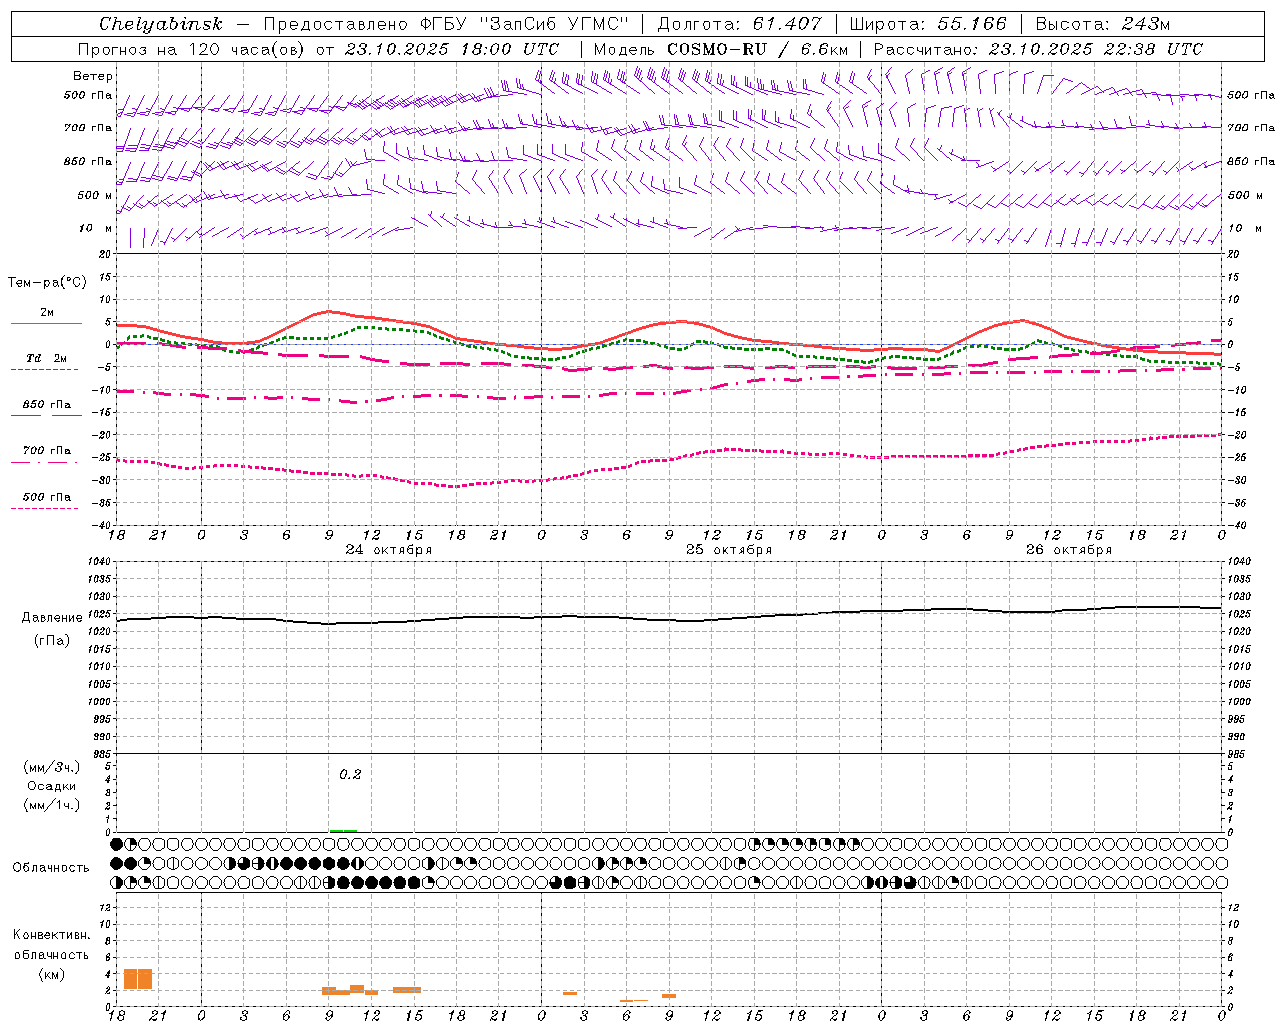The height and width of the screenshot is (1024, 1280).
Task: Select the '700 гПа' temperature legend entry
Action: (46, 451)
